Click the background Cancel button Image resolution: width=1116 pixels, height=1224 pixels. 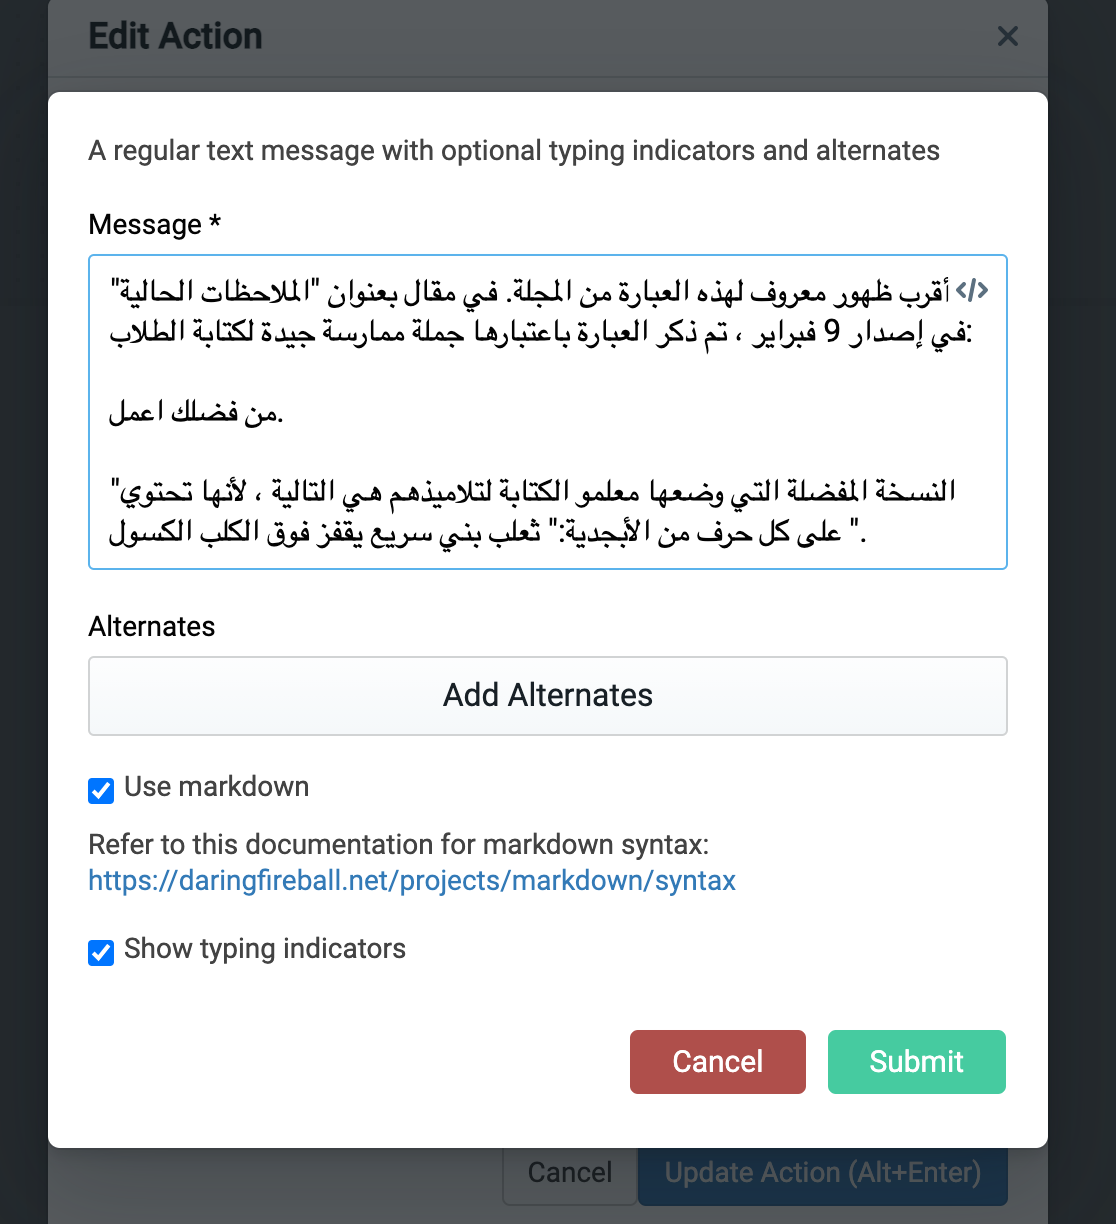coord(569,1172)
